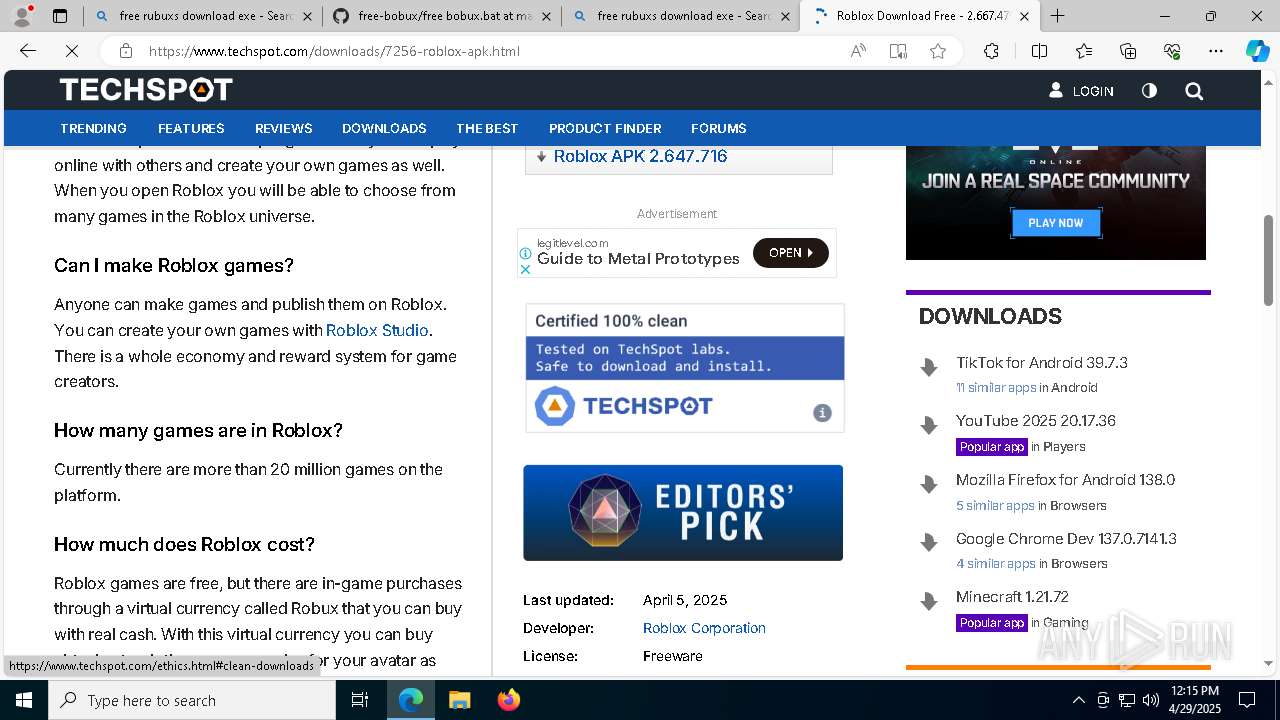Image resolution: width=1280 pixels, height=720 pixels.
Task: Open the notifications action center
Action: click(x=1247, y=700)
